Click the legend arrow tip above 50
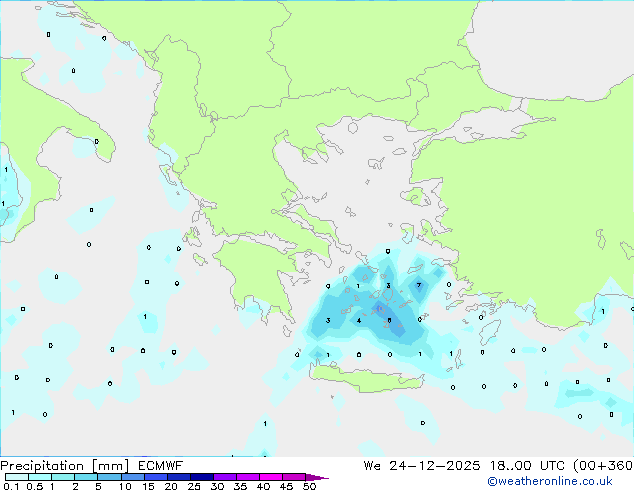Screen dimensions: 634x490 pos(317,477)
